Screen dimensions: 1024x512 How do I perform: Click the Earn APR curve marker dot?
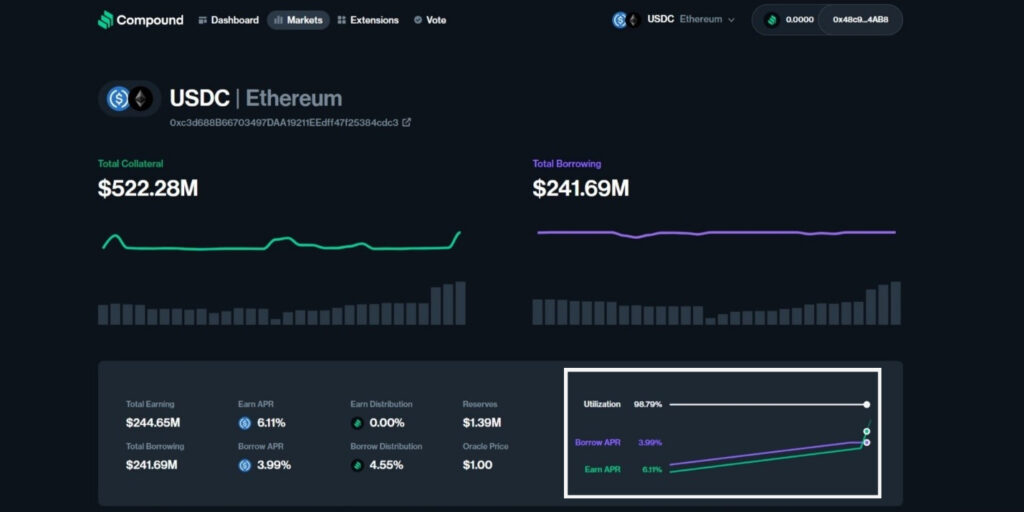[x=867, y=431]
